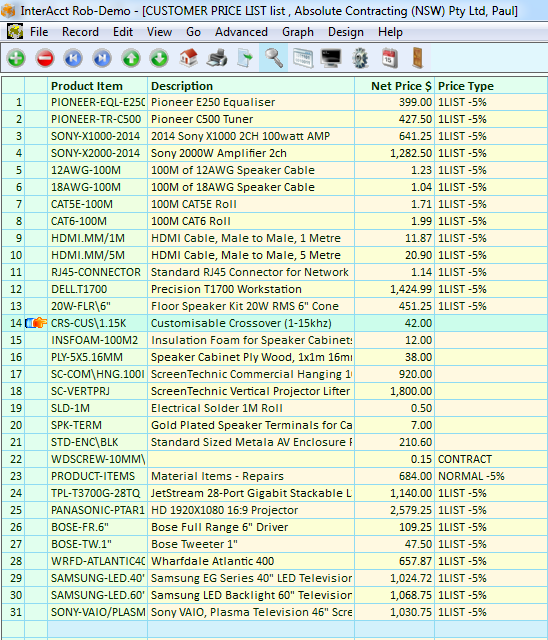
Task: Click the green down arrow icon
Action: [160, 58]
